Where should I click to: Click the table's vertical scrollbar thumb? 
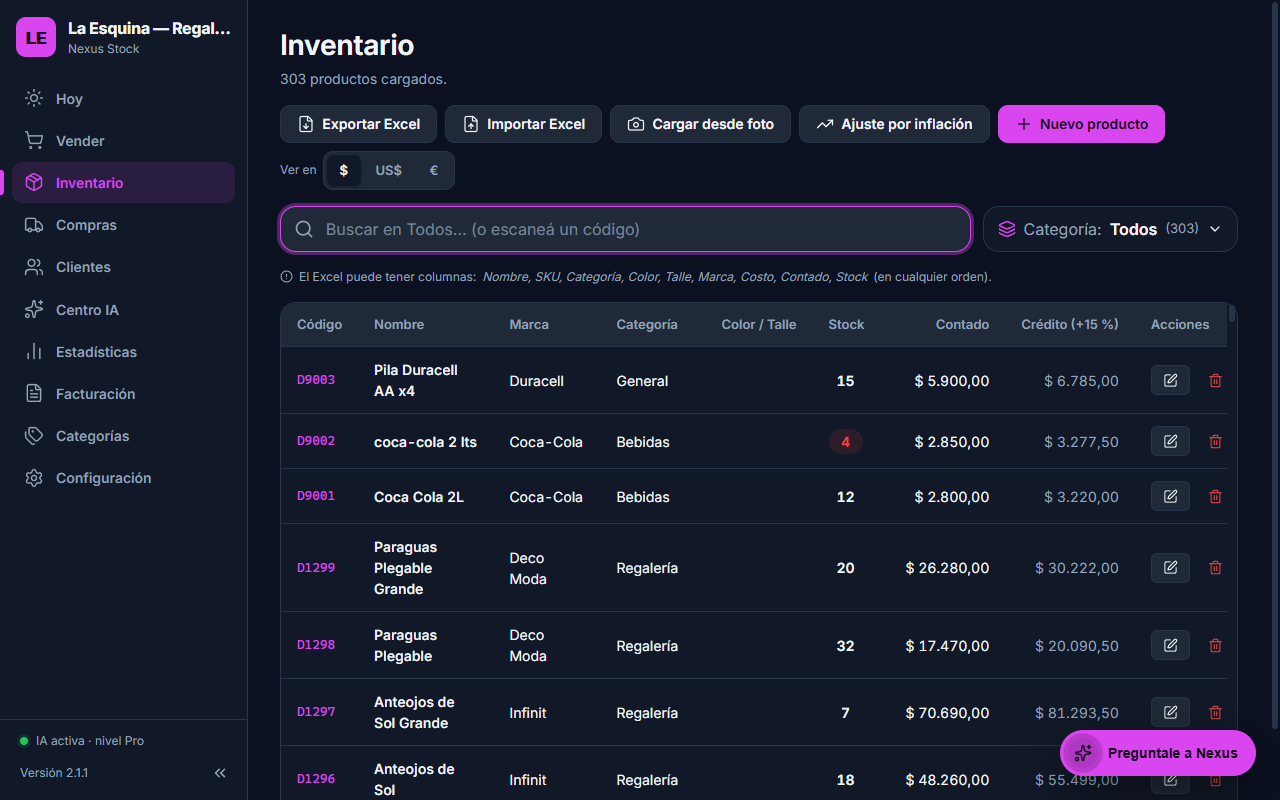pyautogui.click(x=1232, y=314)
